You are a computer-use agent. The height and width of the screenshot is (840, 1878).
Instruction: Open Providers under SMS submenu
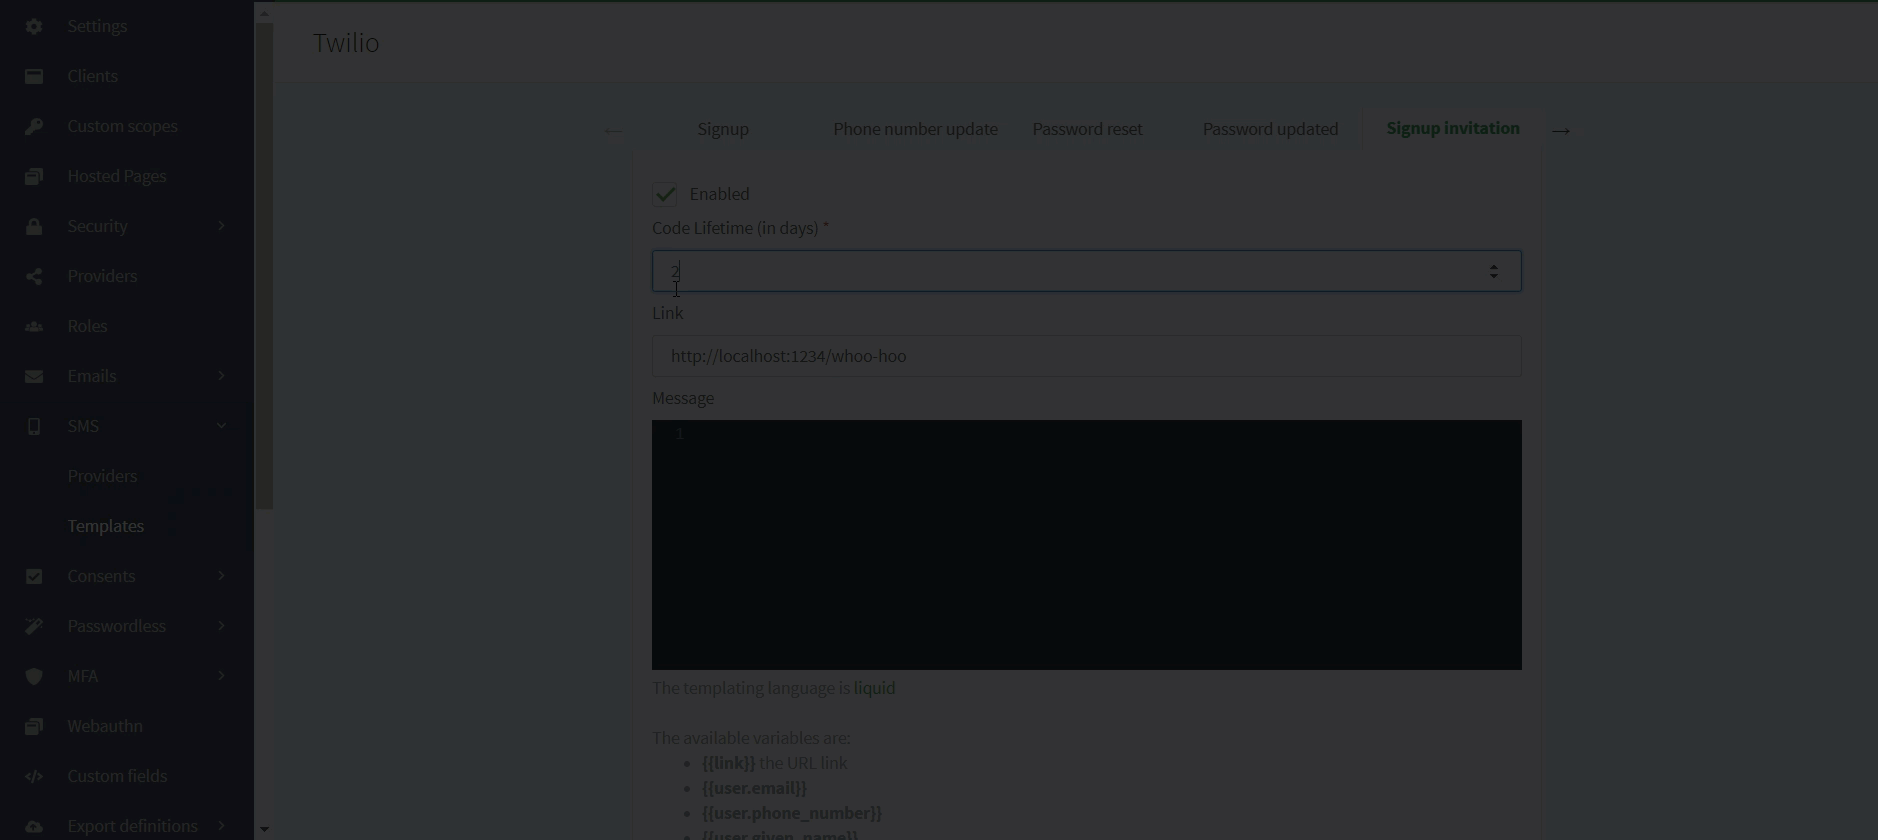click(x=102, y=476)
